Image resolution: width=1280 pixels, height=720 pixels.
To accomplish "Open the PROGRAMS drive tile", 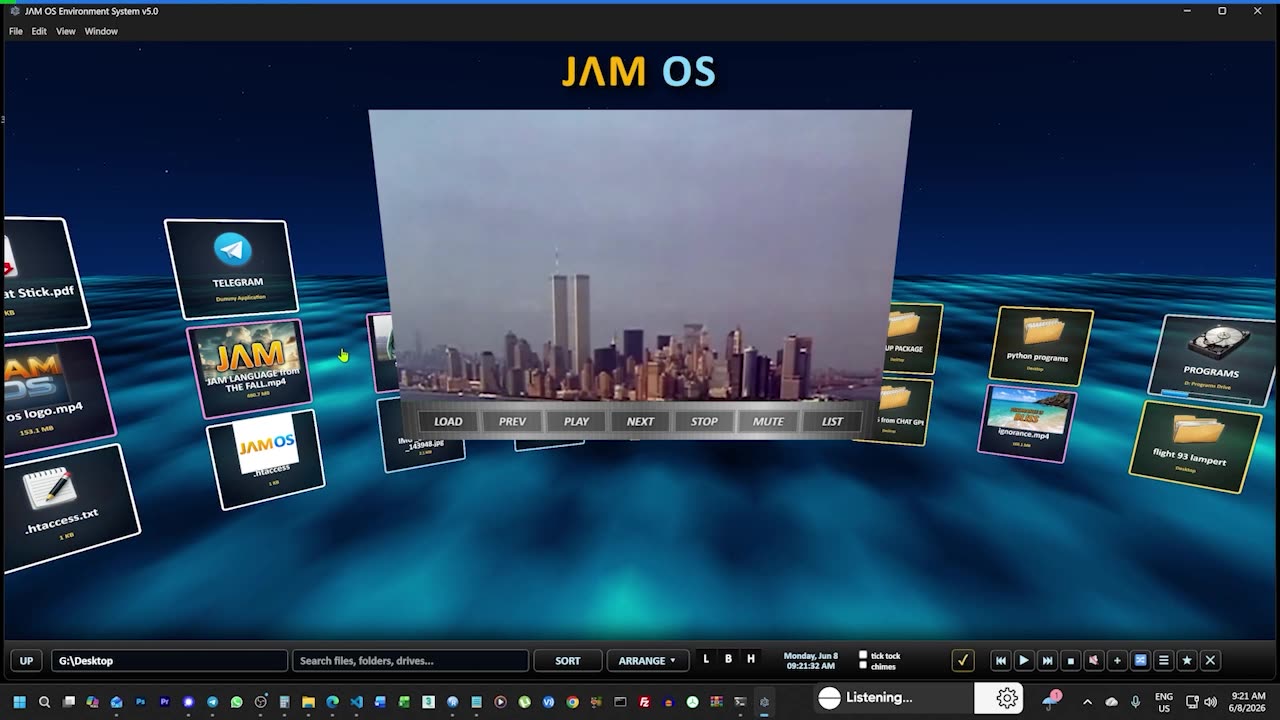I will 1213,358.
